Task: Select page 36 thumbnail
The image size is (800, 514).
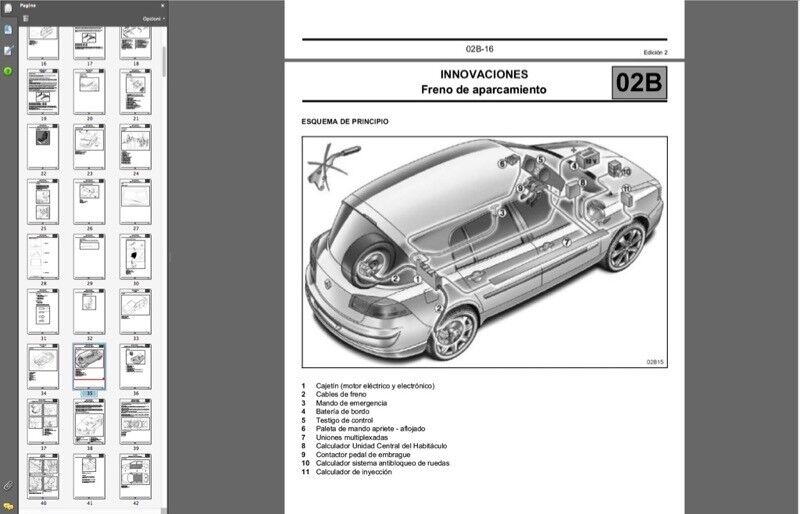Action: (x=135, y=366)
